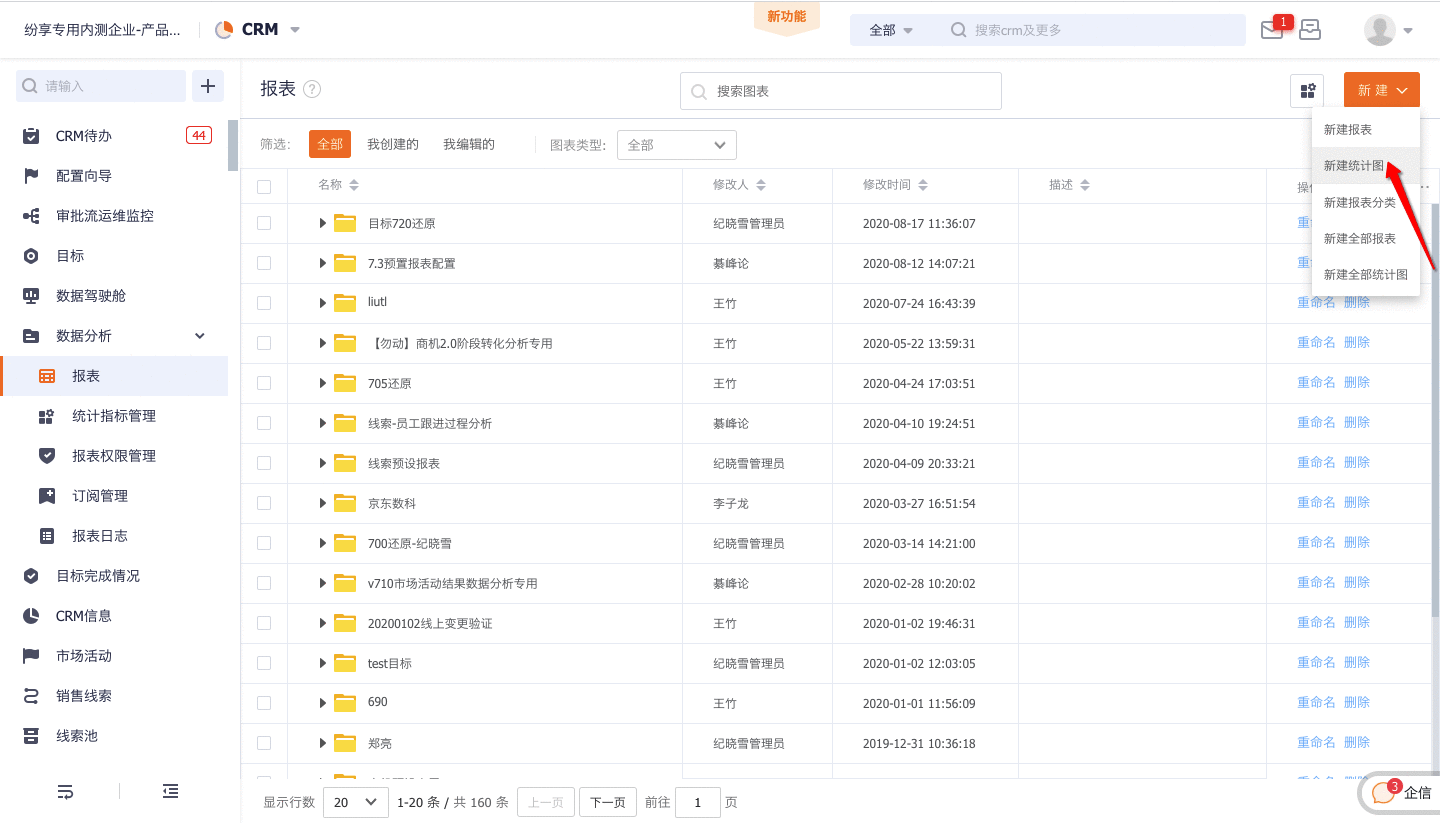The width and height of the screenshot is (1440, 824).
Task: Click 重命名 for the 京东数科 row
Action: pos(1316,502)
